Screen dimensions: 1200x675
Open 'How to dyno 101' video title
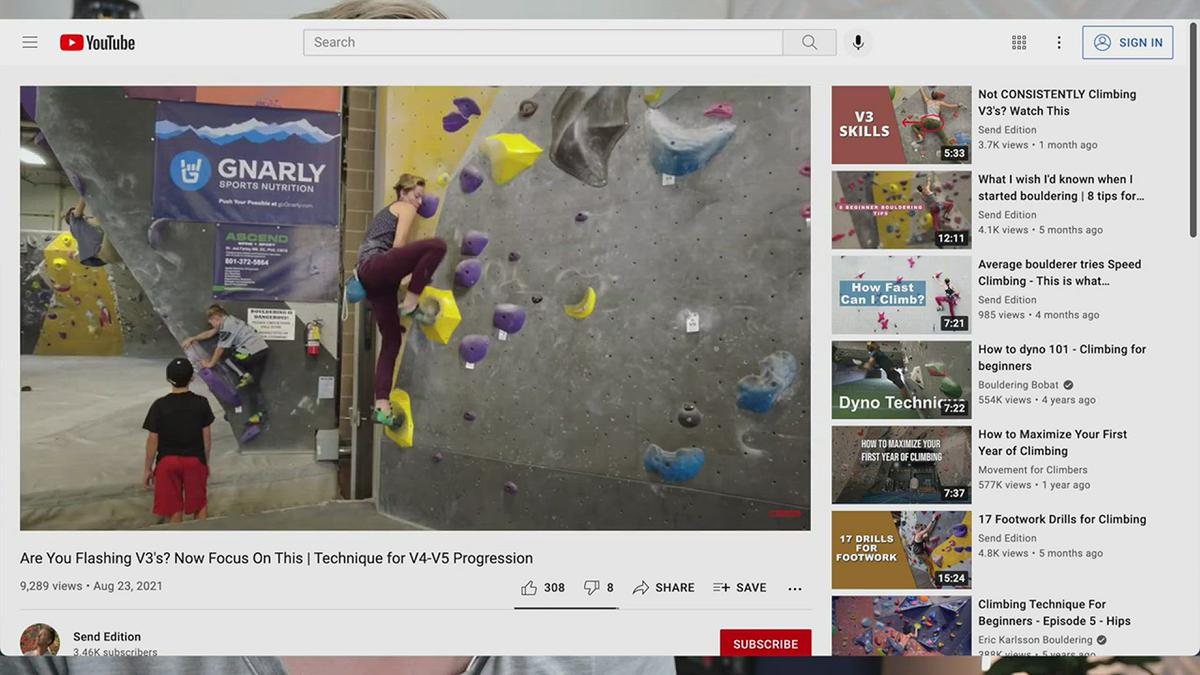(x=1062, y=357)
